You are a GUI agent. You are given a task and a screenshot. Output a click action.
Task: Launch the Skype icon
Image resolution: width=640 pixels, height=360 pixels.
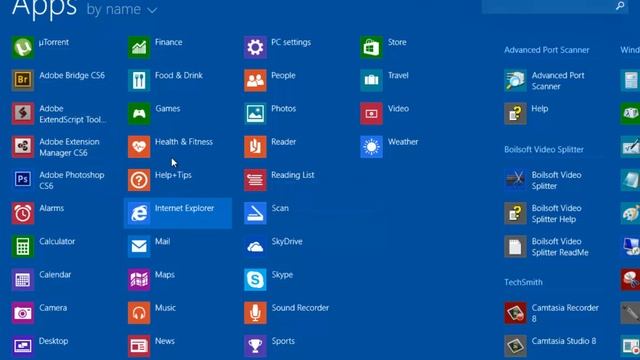(255, 280)
